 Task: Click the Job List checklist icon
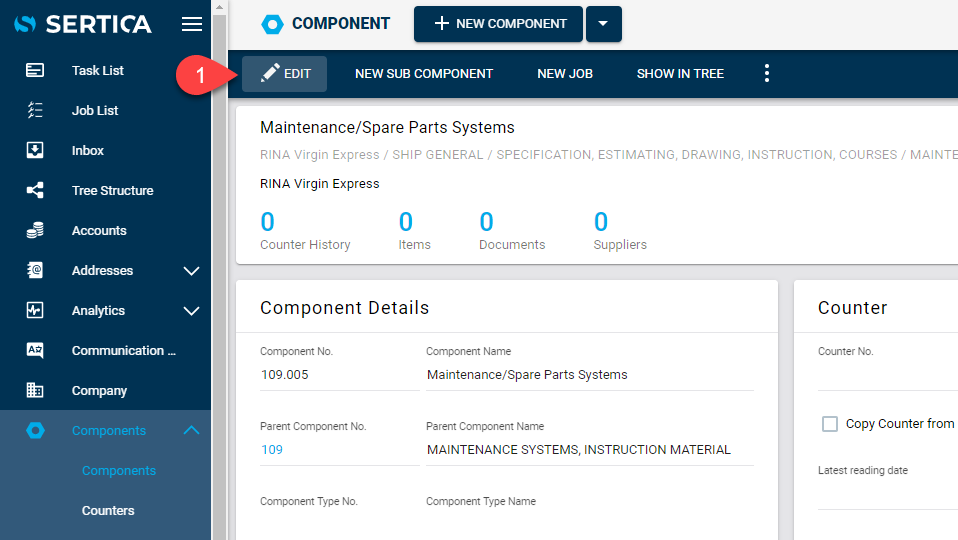coord(35,110)
